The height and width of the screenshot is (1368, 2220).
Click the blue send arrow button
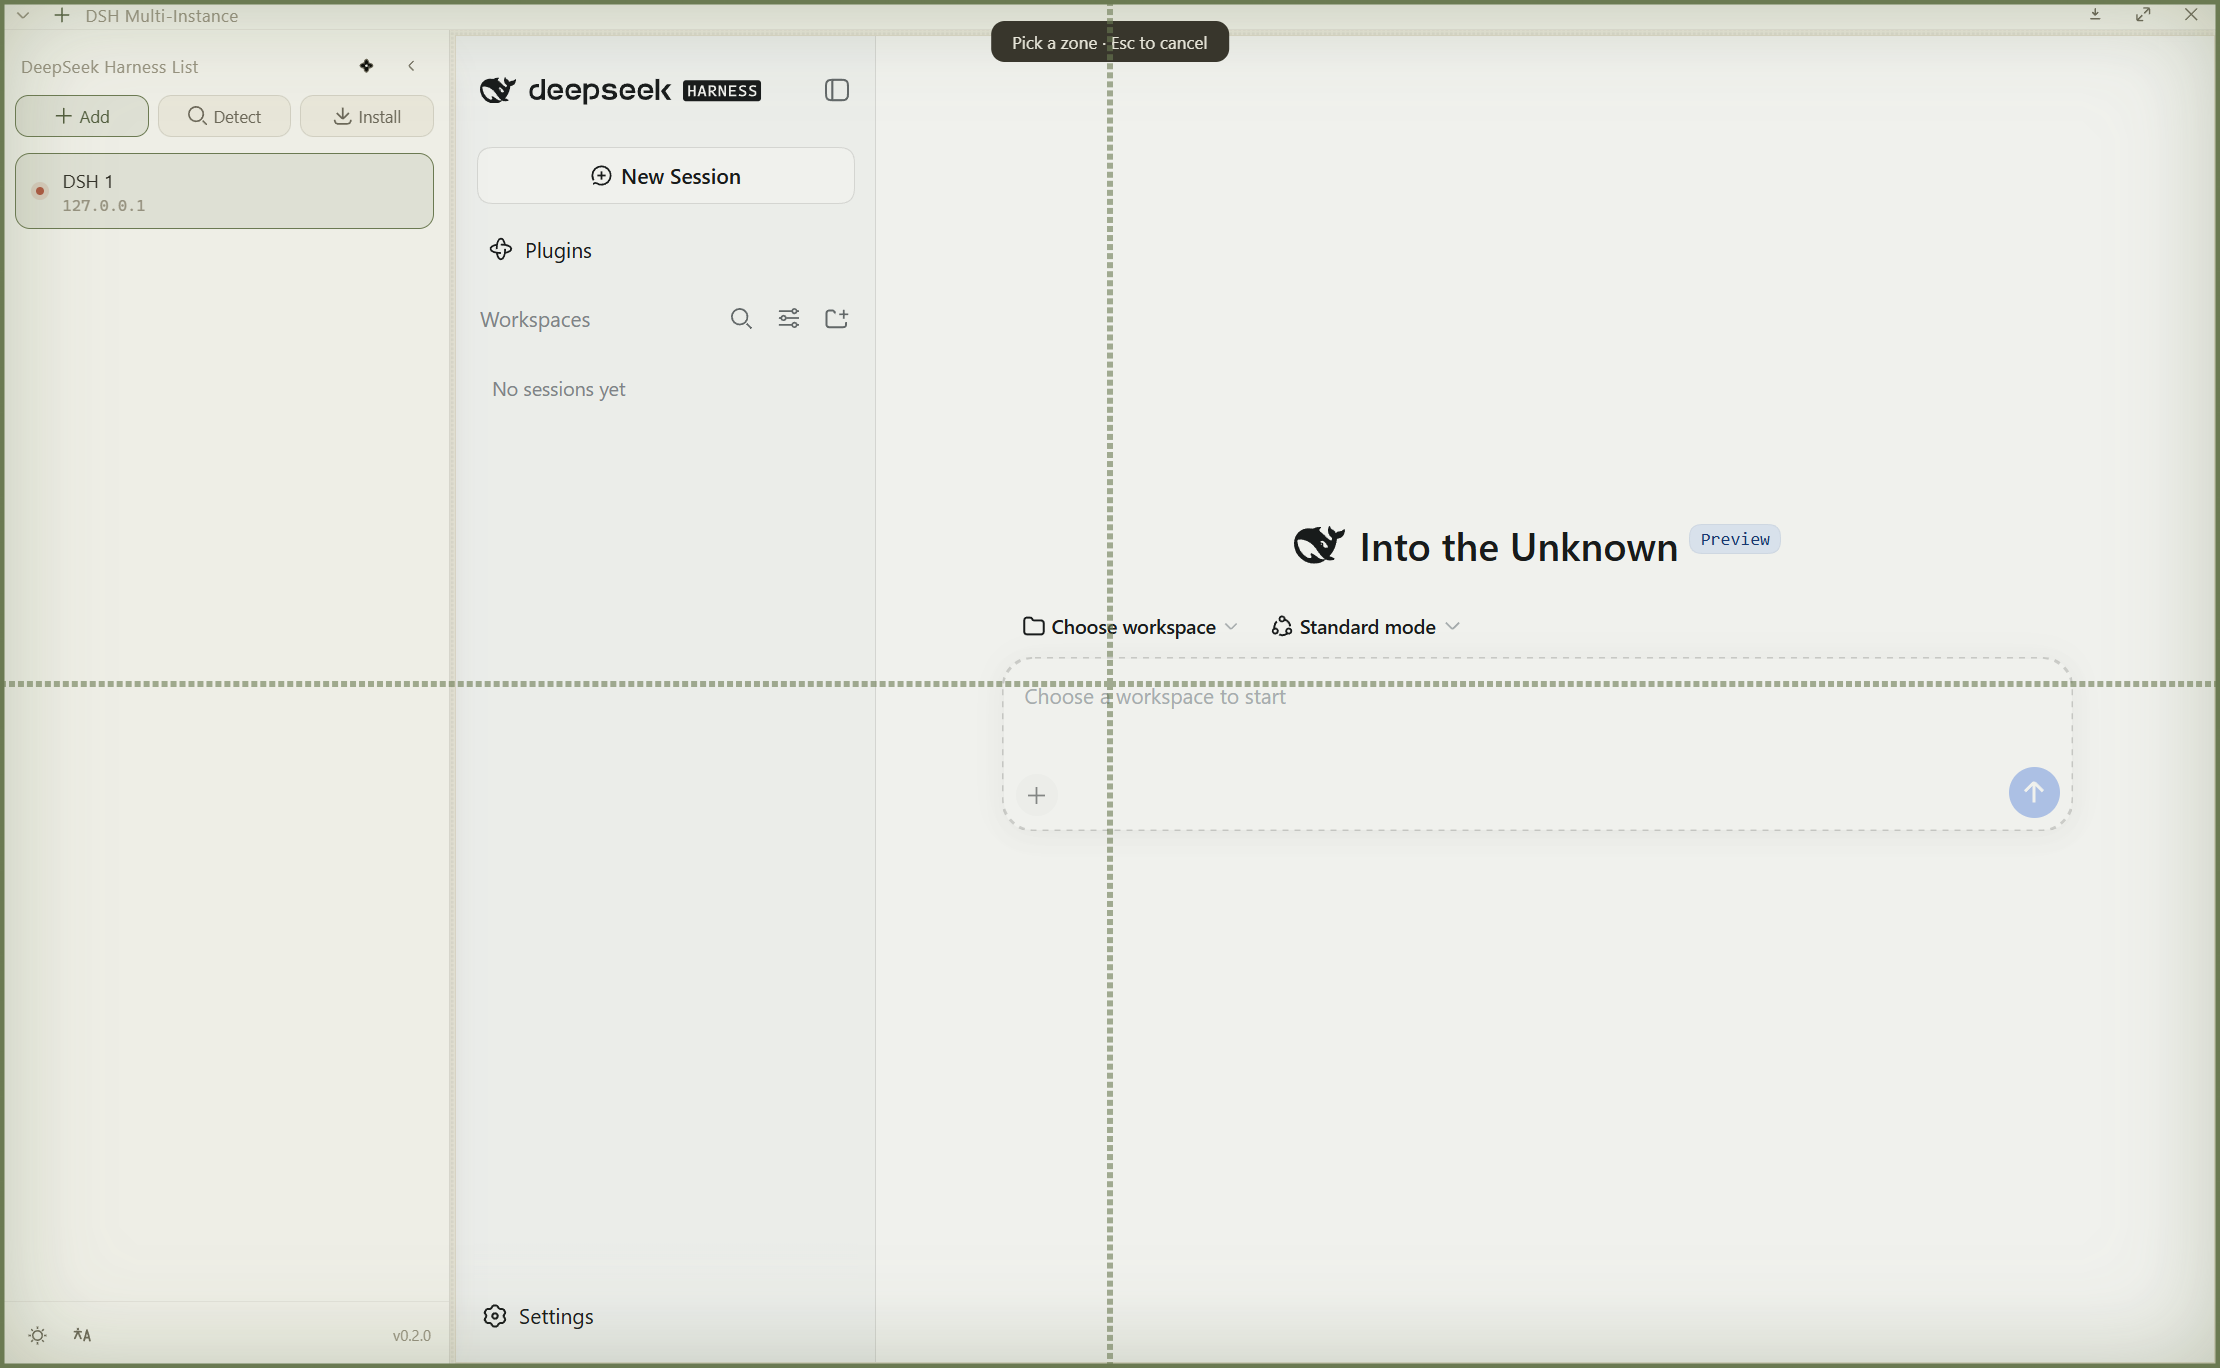(x=2034, y=793)
